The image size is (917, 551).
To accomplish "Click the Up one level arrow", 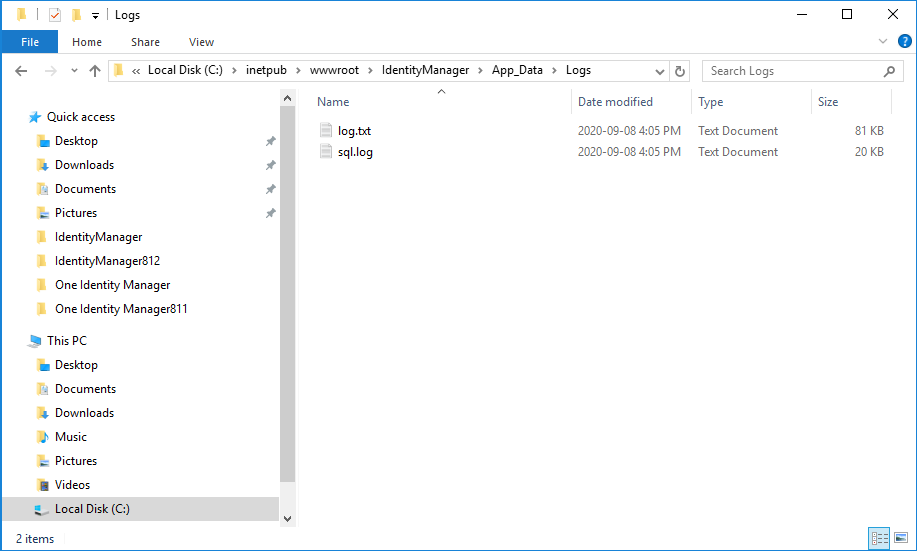I will pyautogui.click(x=95, y=71).
